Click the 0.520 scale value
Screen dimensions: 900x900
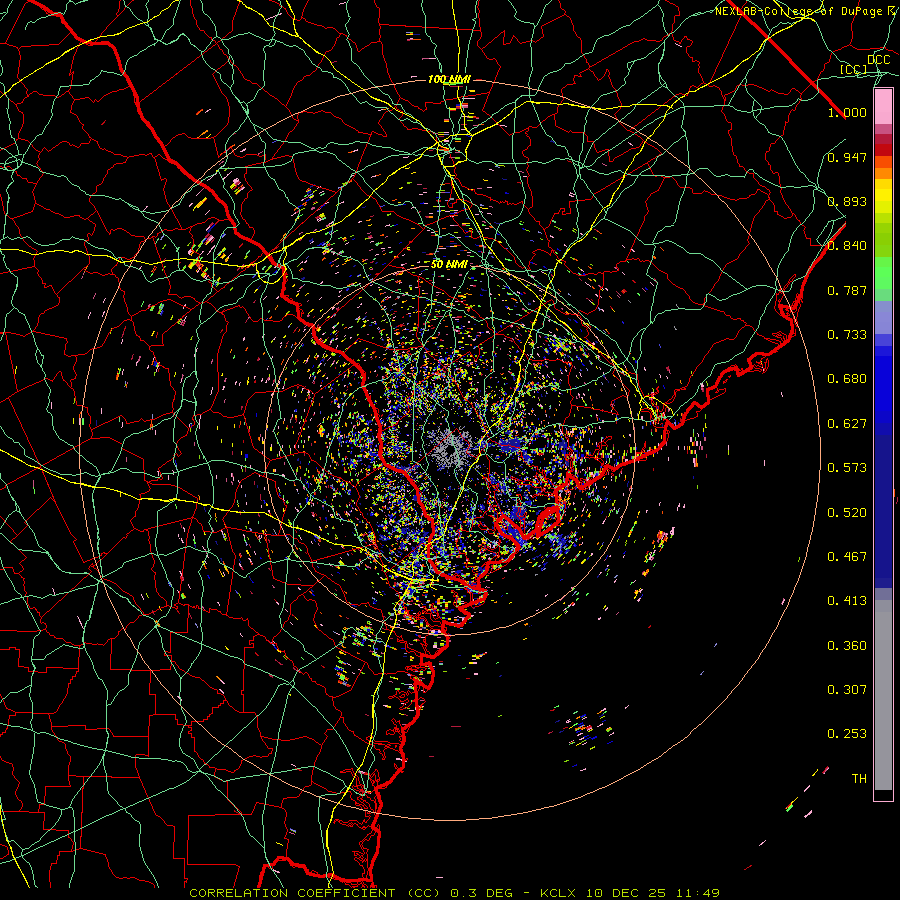(x=847, y=513)
